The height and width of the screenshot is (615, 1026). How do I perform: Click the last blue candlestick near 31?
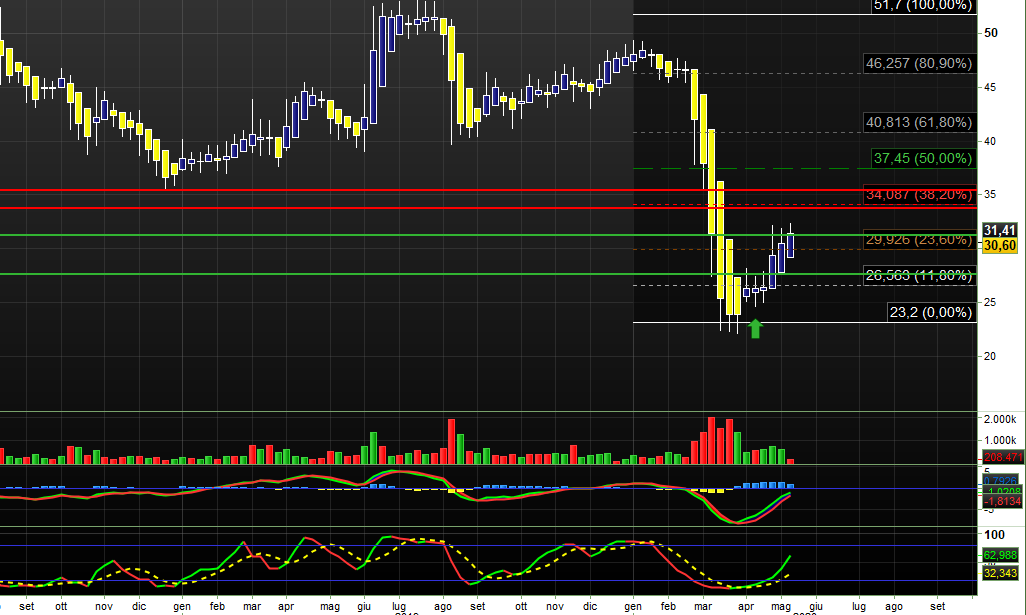[x=791, y=246]
